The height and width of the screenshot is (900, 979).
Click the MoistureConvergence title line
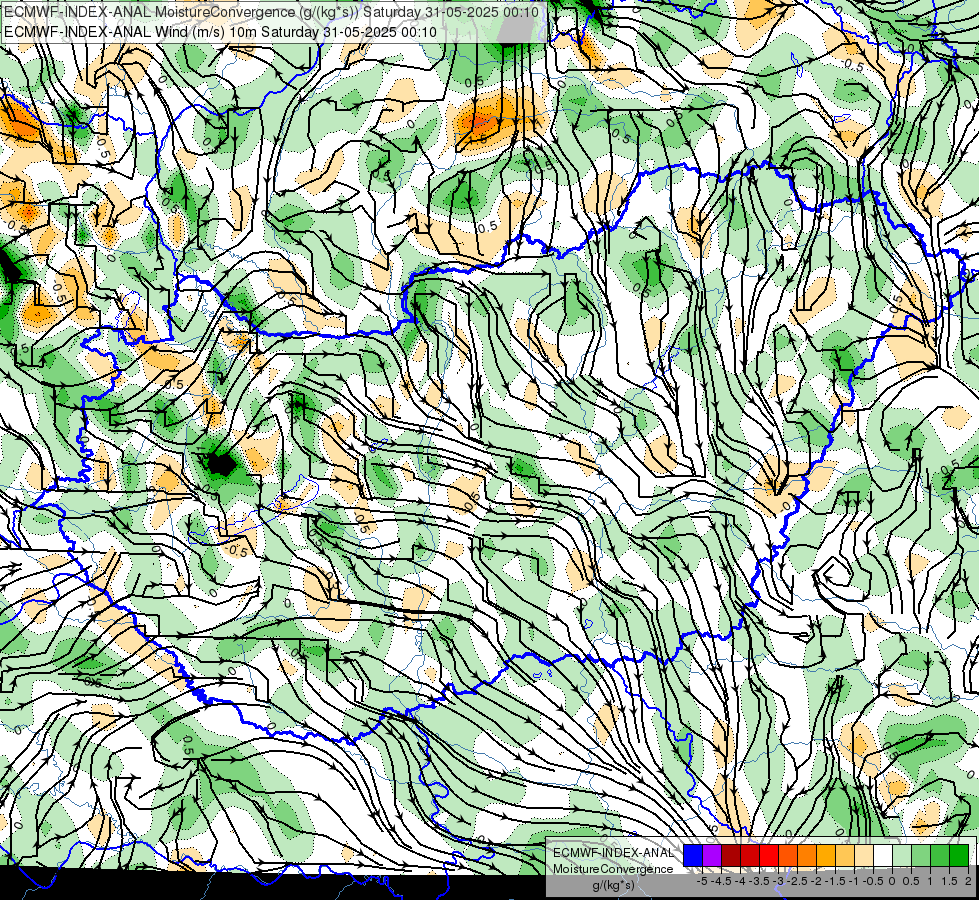coord(271,12)
